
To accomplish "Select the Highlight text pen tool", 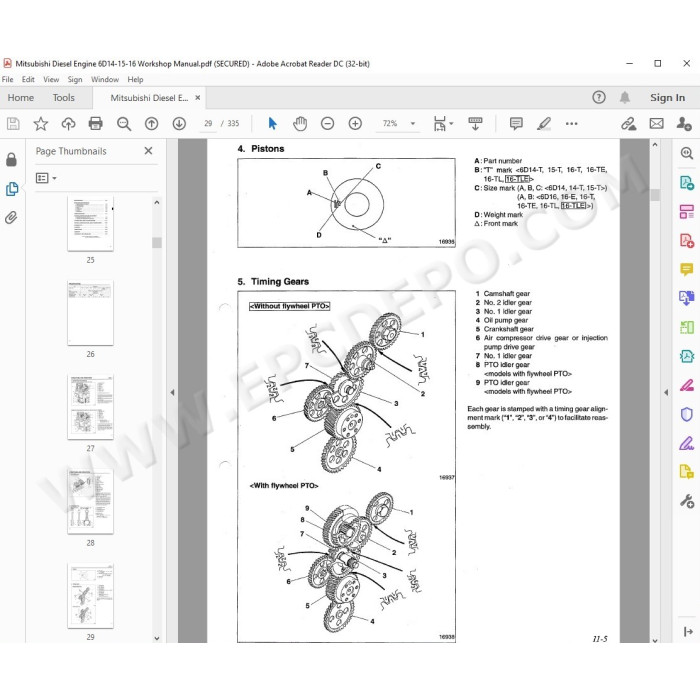I will 544,124.
